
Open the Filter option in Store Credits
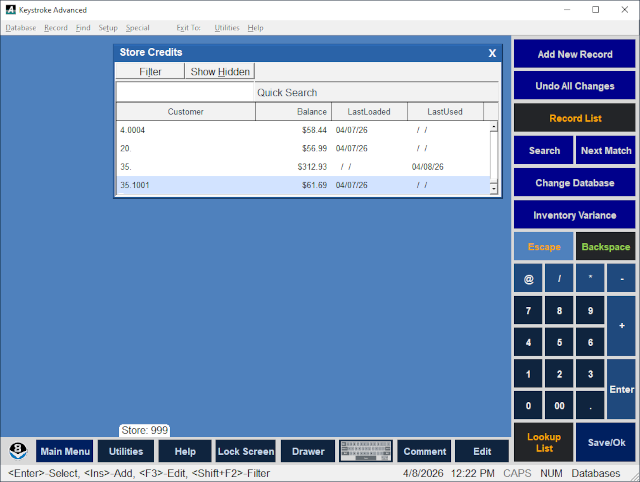click(x=150, y=72)
